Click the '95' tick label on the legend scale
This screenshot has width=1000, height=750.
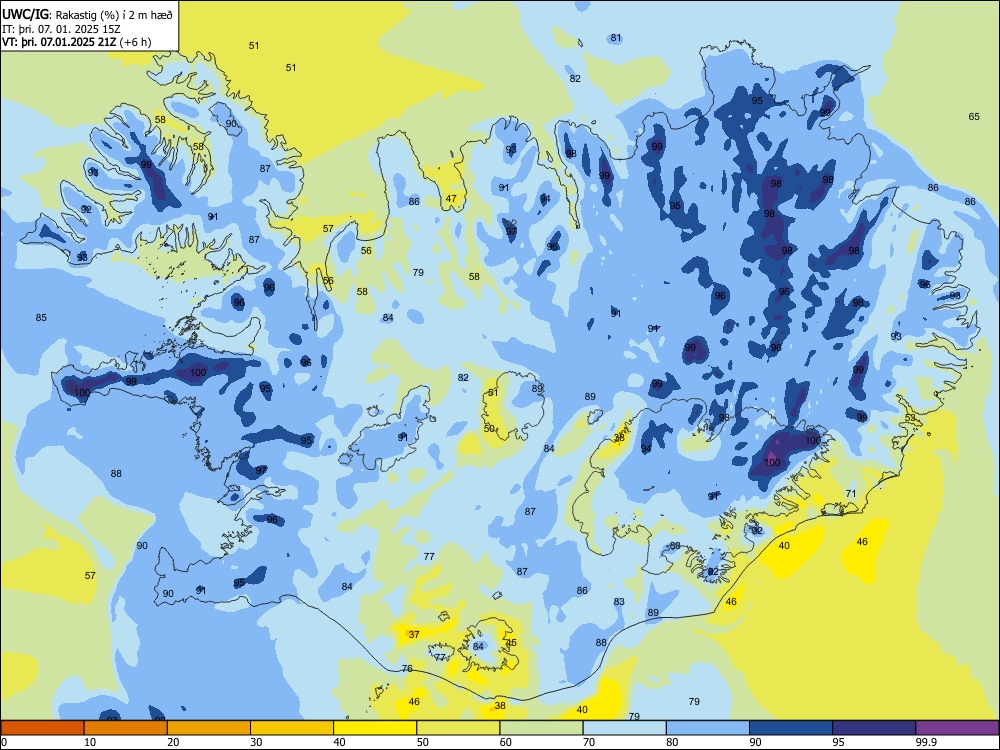tap(837, 742)
